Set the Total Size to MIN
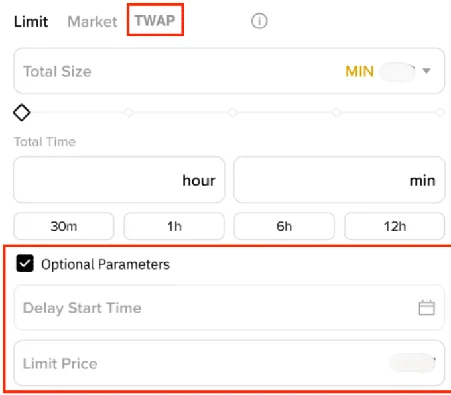Screen dimensions: 451x395 359,71
